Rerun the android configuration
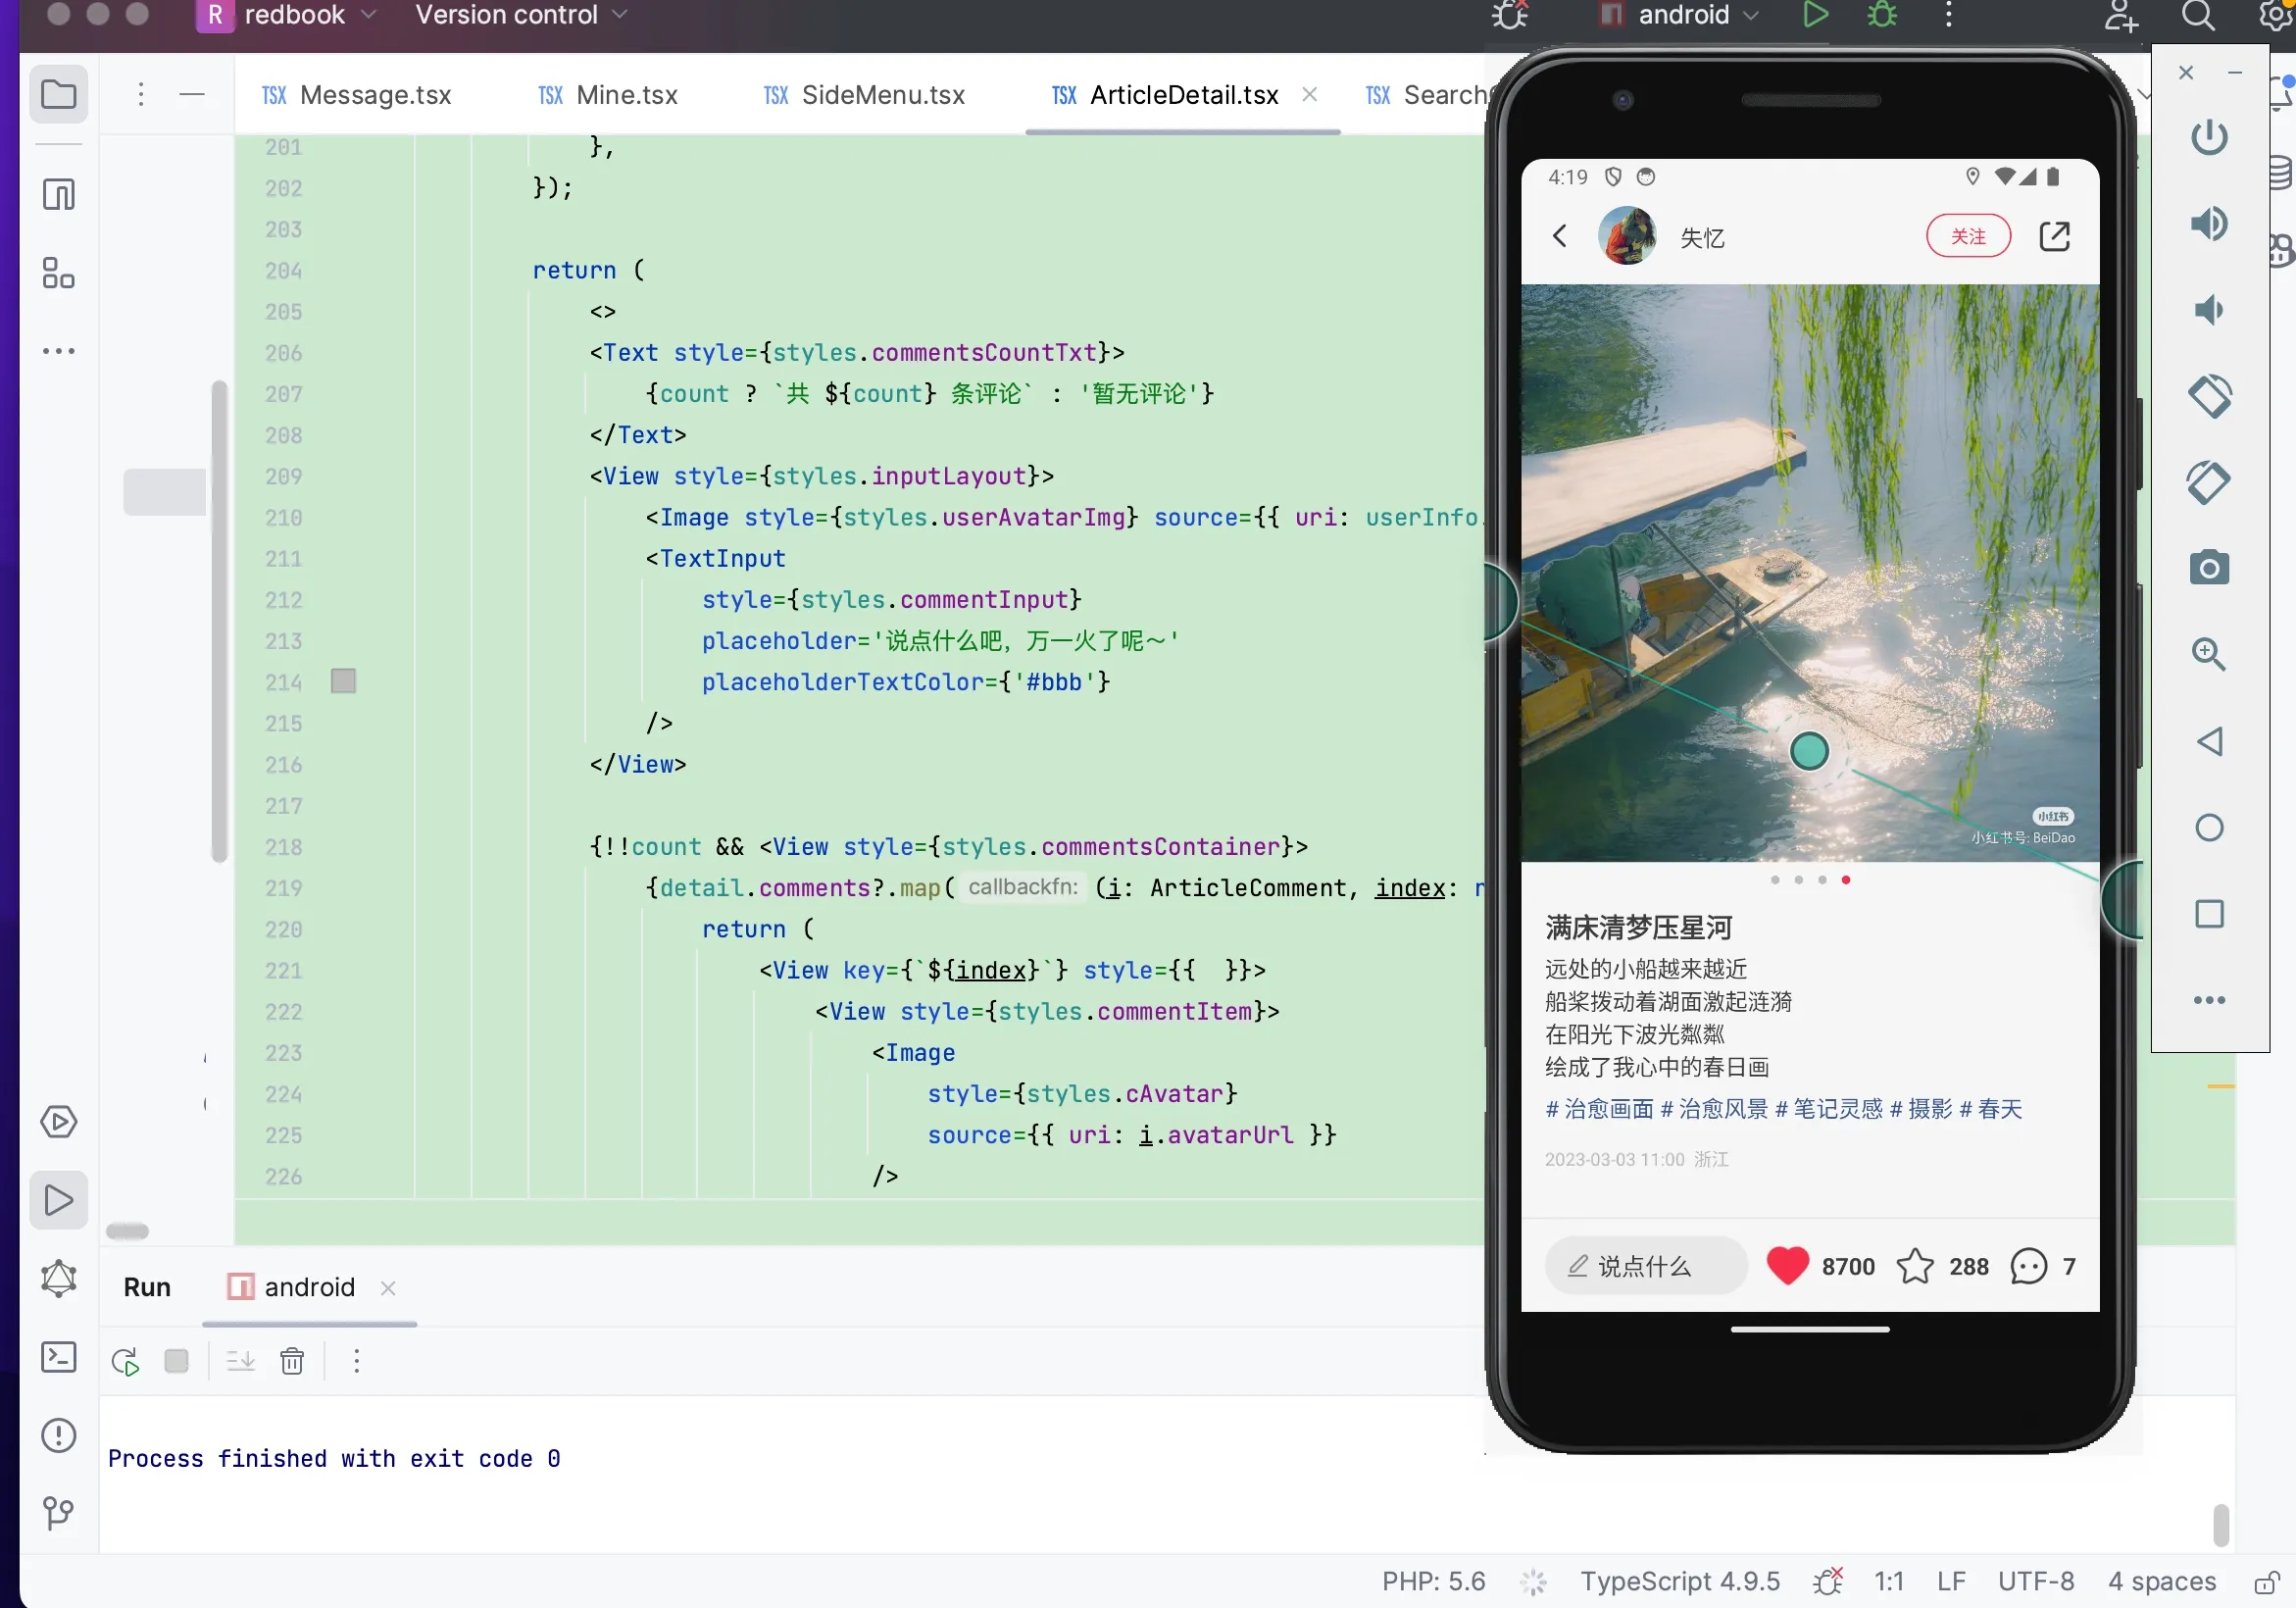The image size is (2296, 1608). coord(126,1361)
